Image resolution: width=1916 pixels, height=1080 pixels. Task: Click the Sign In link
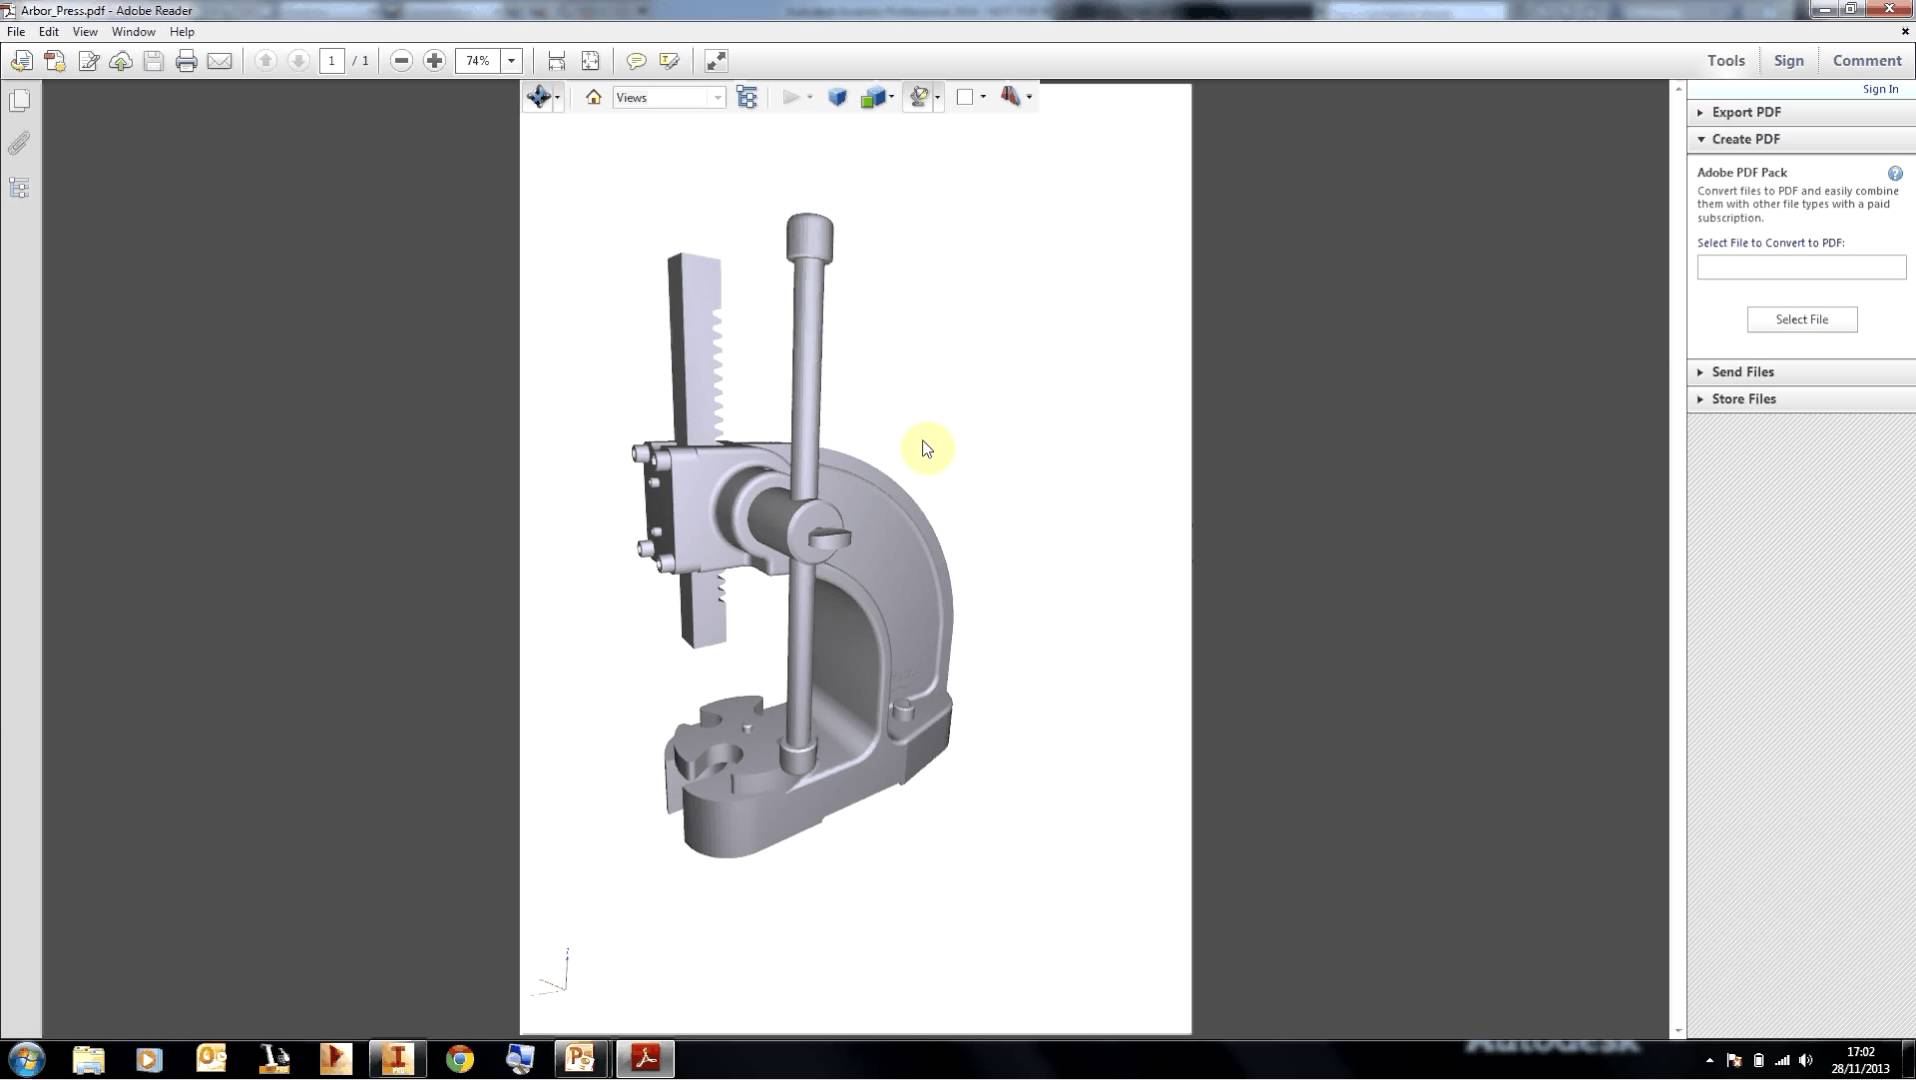coord(1880,89)
